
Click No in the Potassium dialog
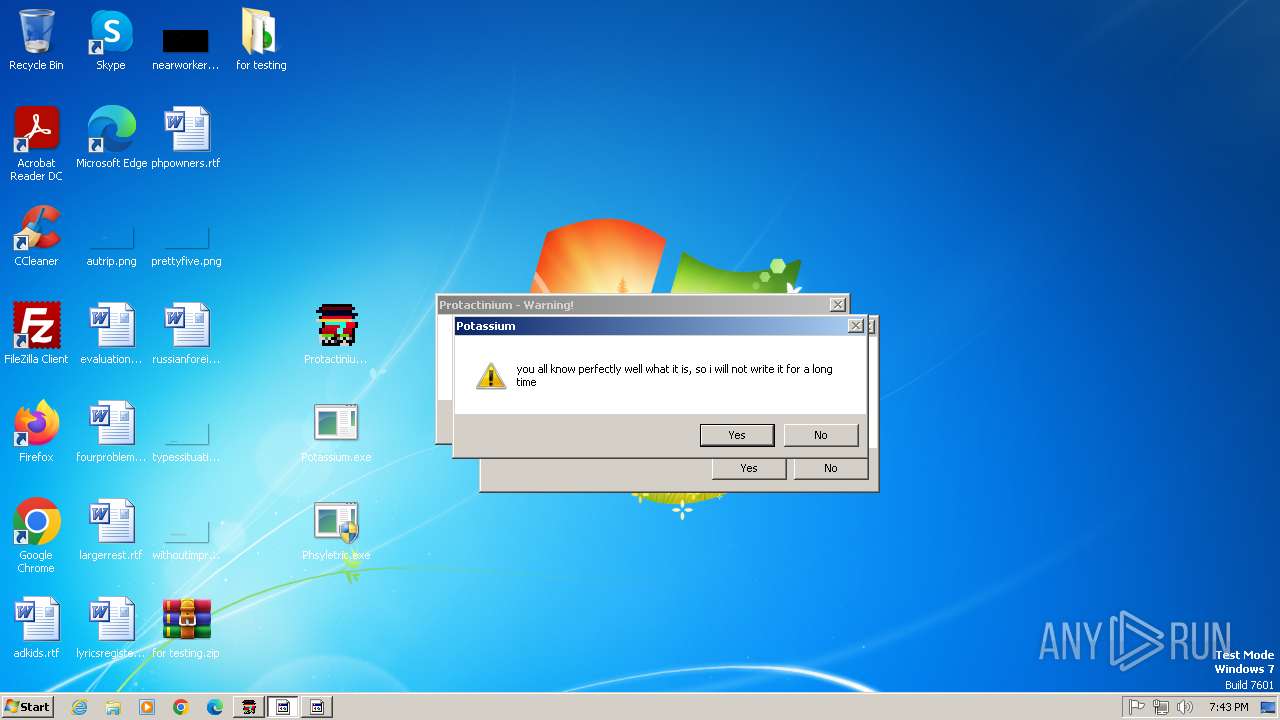821,435
